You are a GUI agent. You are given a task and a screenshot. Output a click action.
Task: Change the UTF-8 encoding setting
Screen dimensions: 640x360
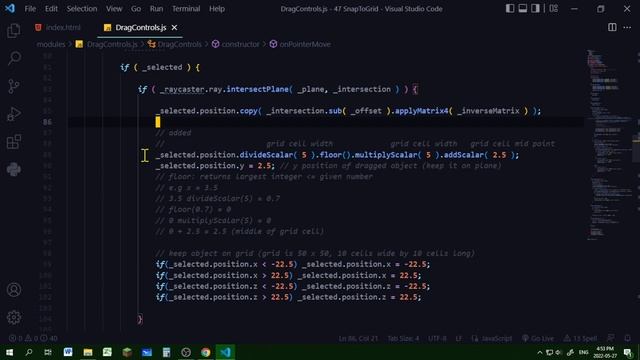tap(437, 338)
